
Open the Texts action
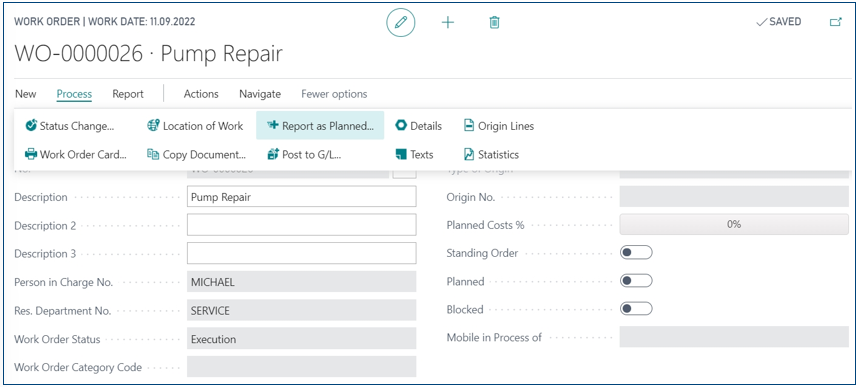tap(414, 154)
